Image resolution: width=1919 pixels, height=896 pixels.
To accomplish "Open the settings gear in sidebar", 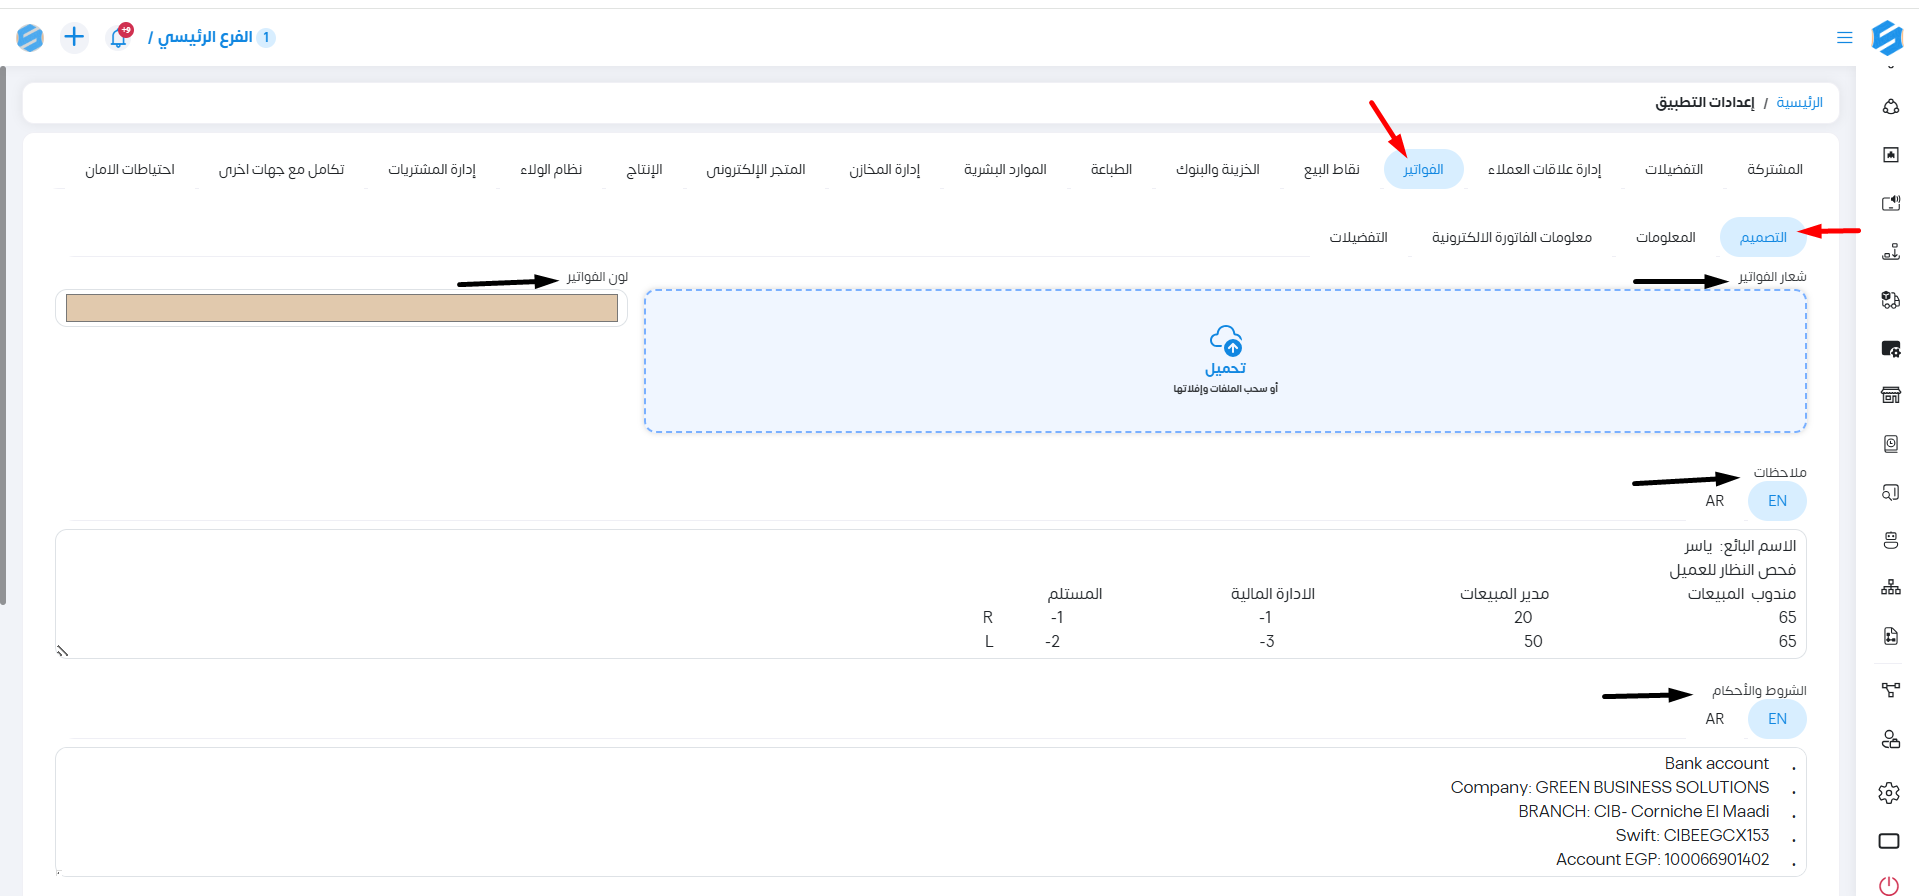I will (1889, 793).
